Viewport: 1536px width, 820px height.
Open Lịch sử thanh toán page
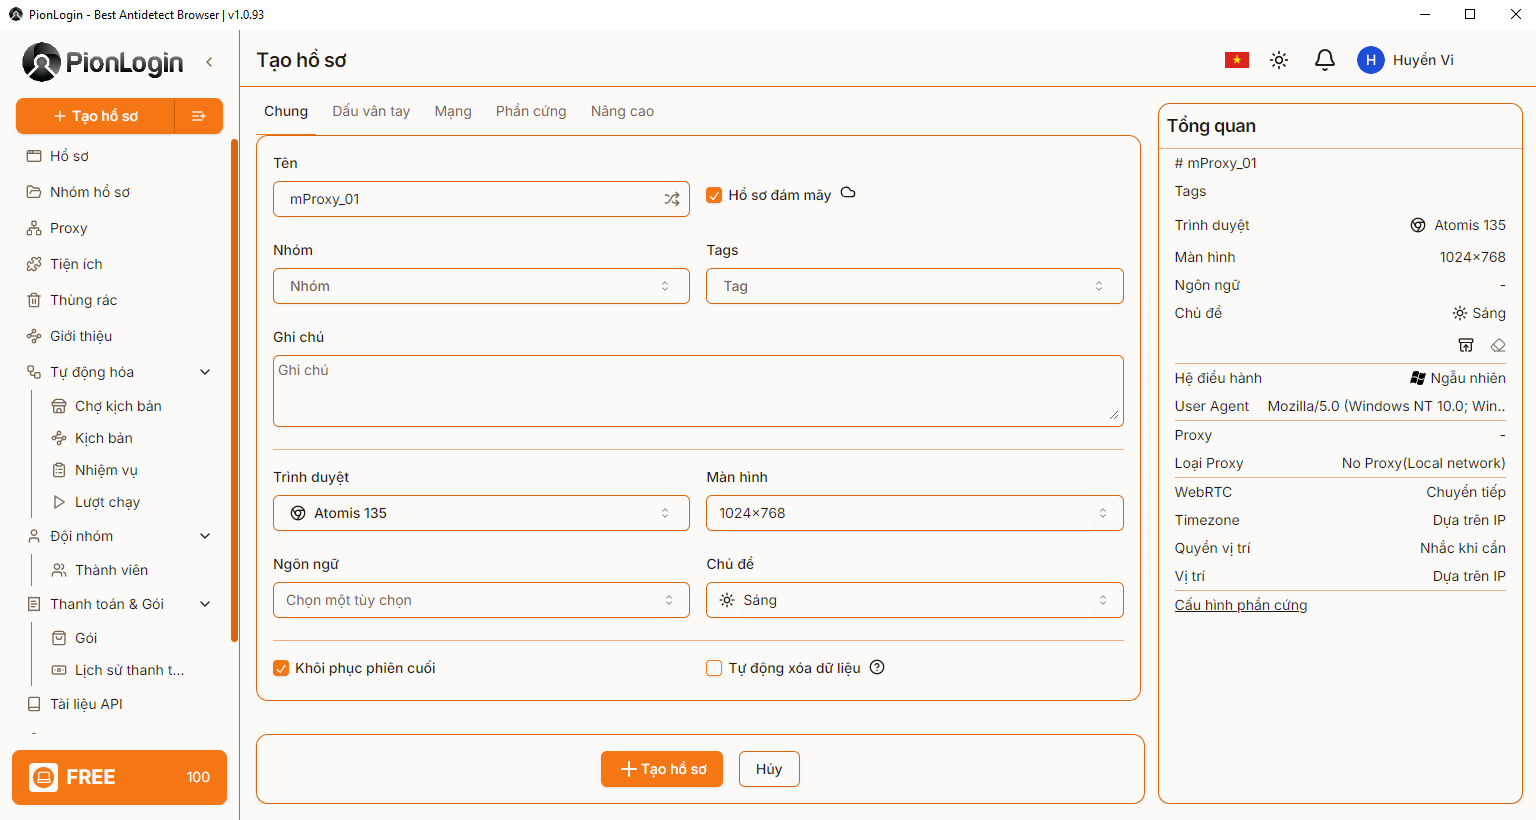click(129, 670)
